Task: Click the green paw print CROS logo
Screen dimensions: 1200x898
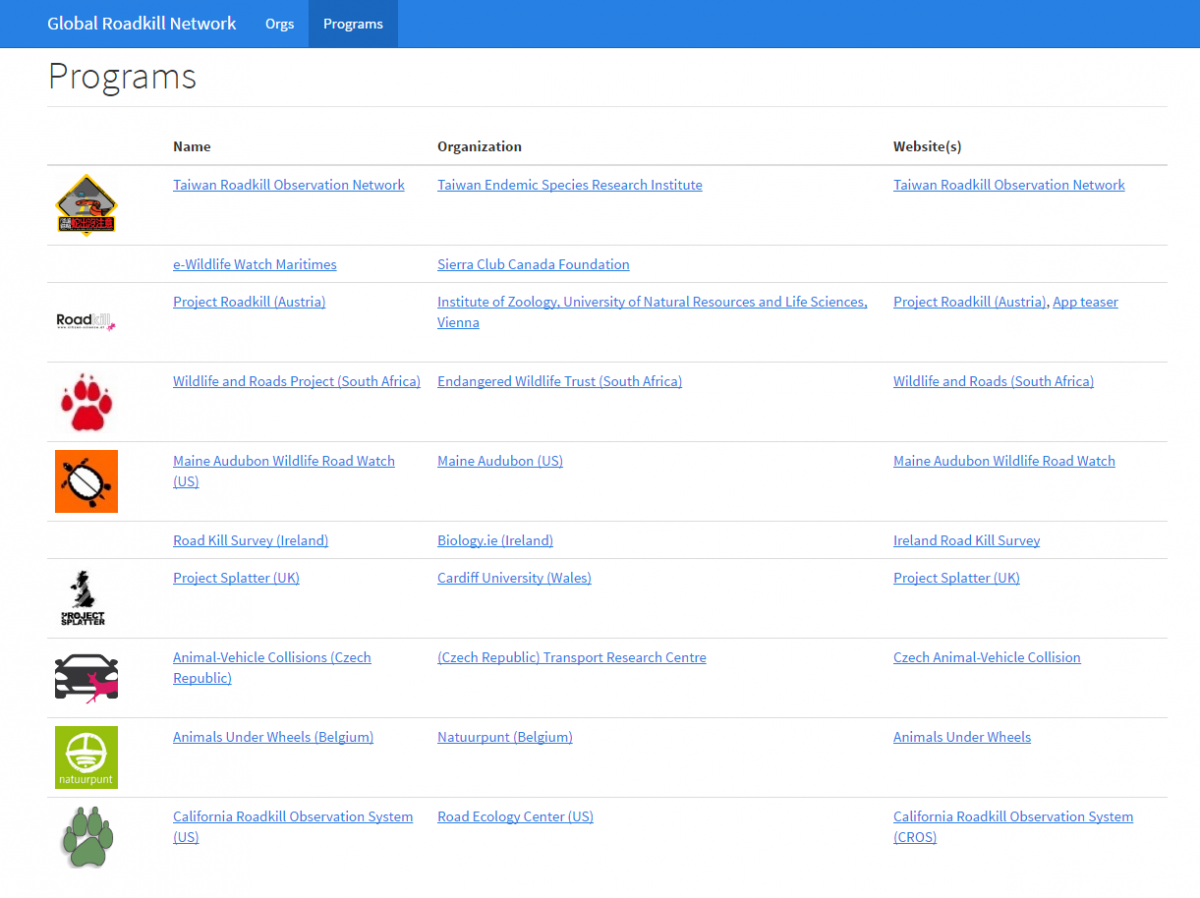Action: [x=86, y=837]
